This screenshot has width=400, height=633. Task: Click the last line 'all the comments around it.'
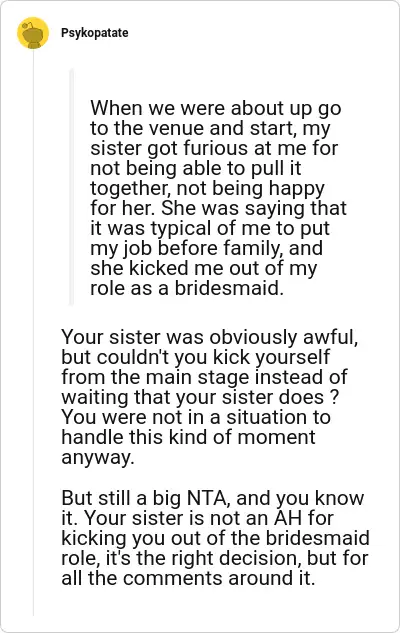pos(188,578)
